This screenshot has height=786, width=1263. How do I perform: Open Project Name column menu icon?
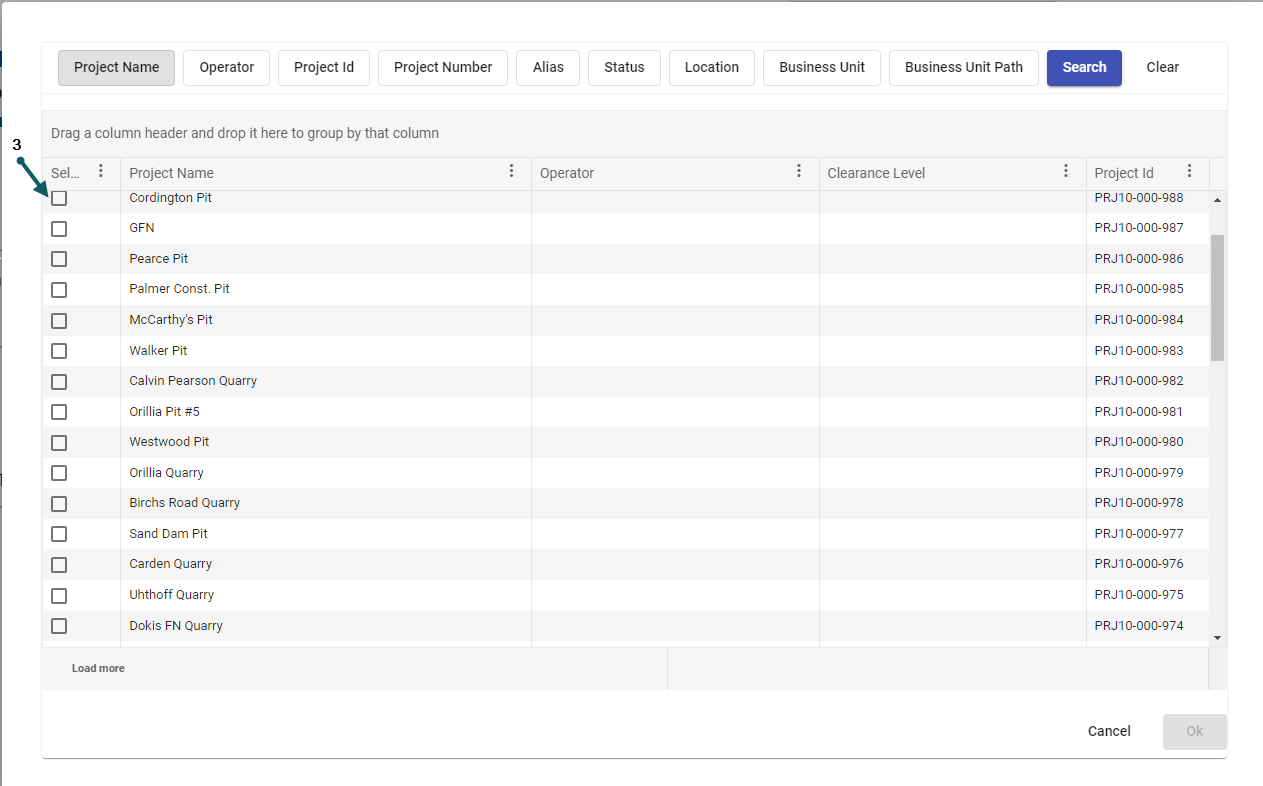[512, 172]
